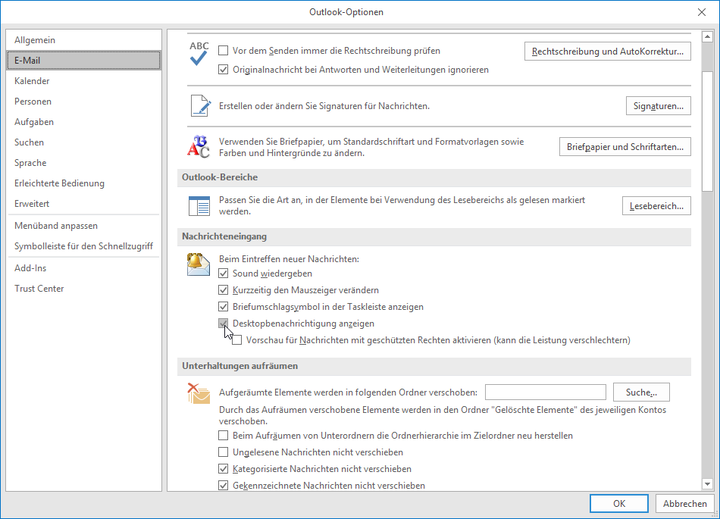This screenshot has height=519, width=720.
Task: Click the Lesebereich button
Action: click(657, 206)
